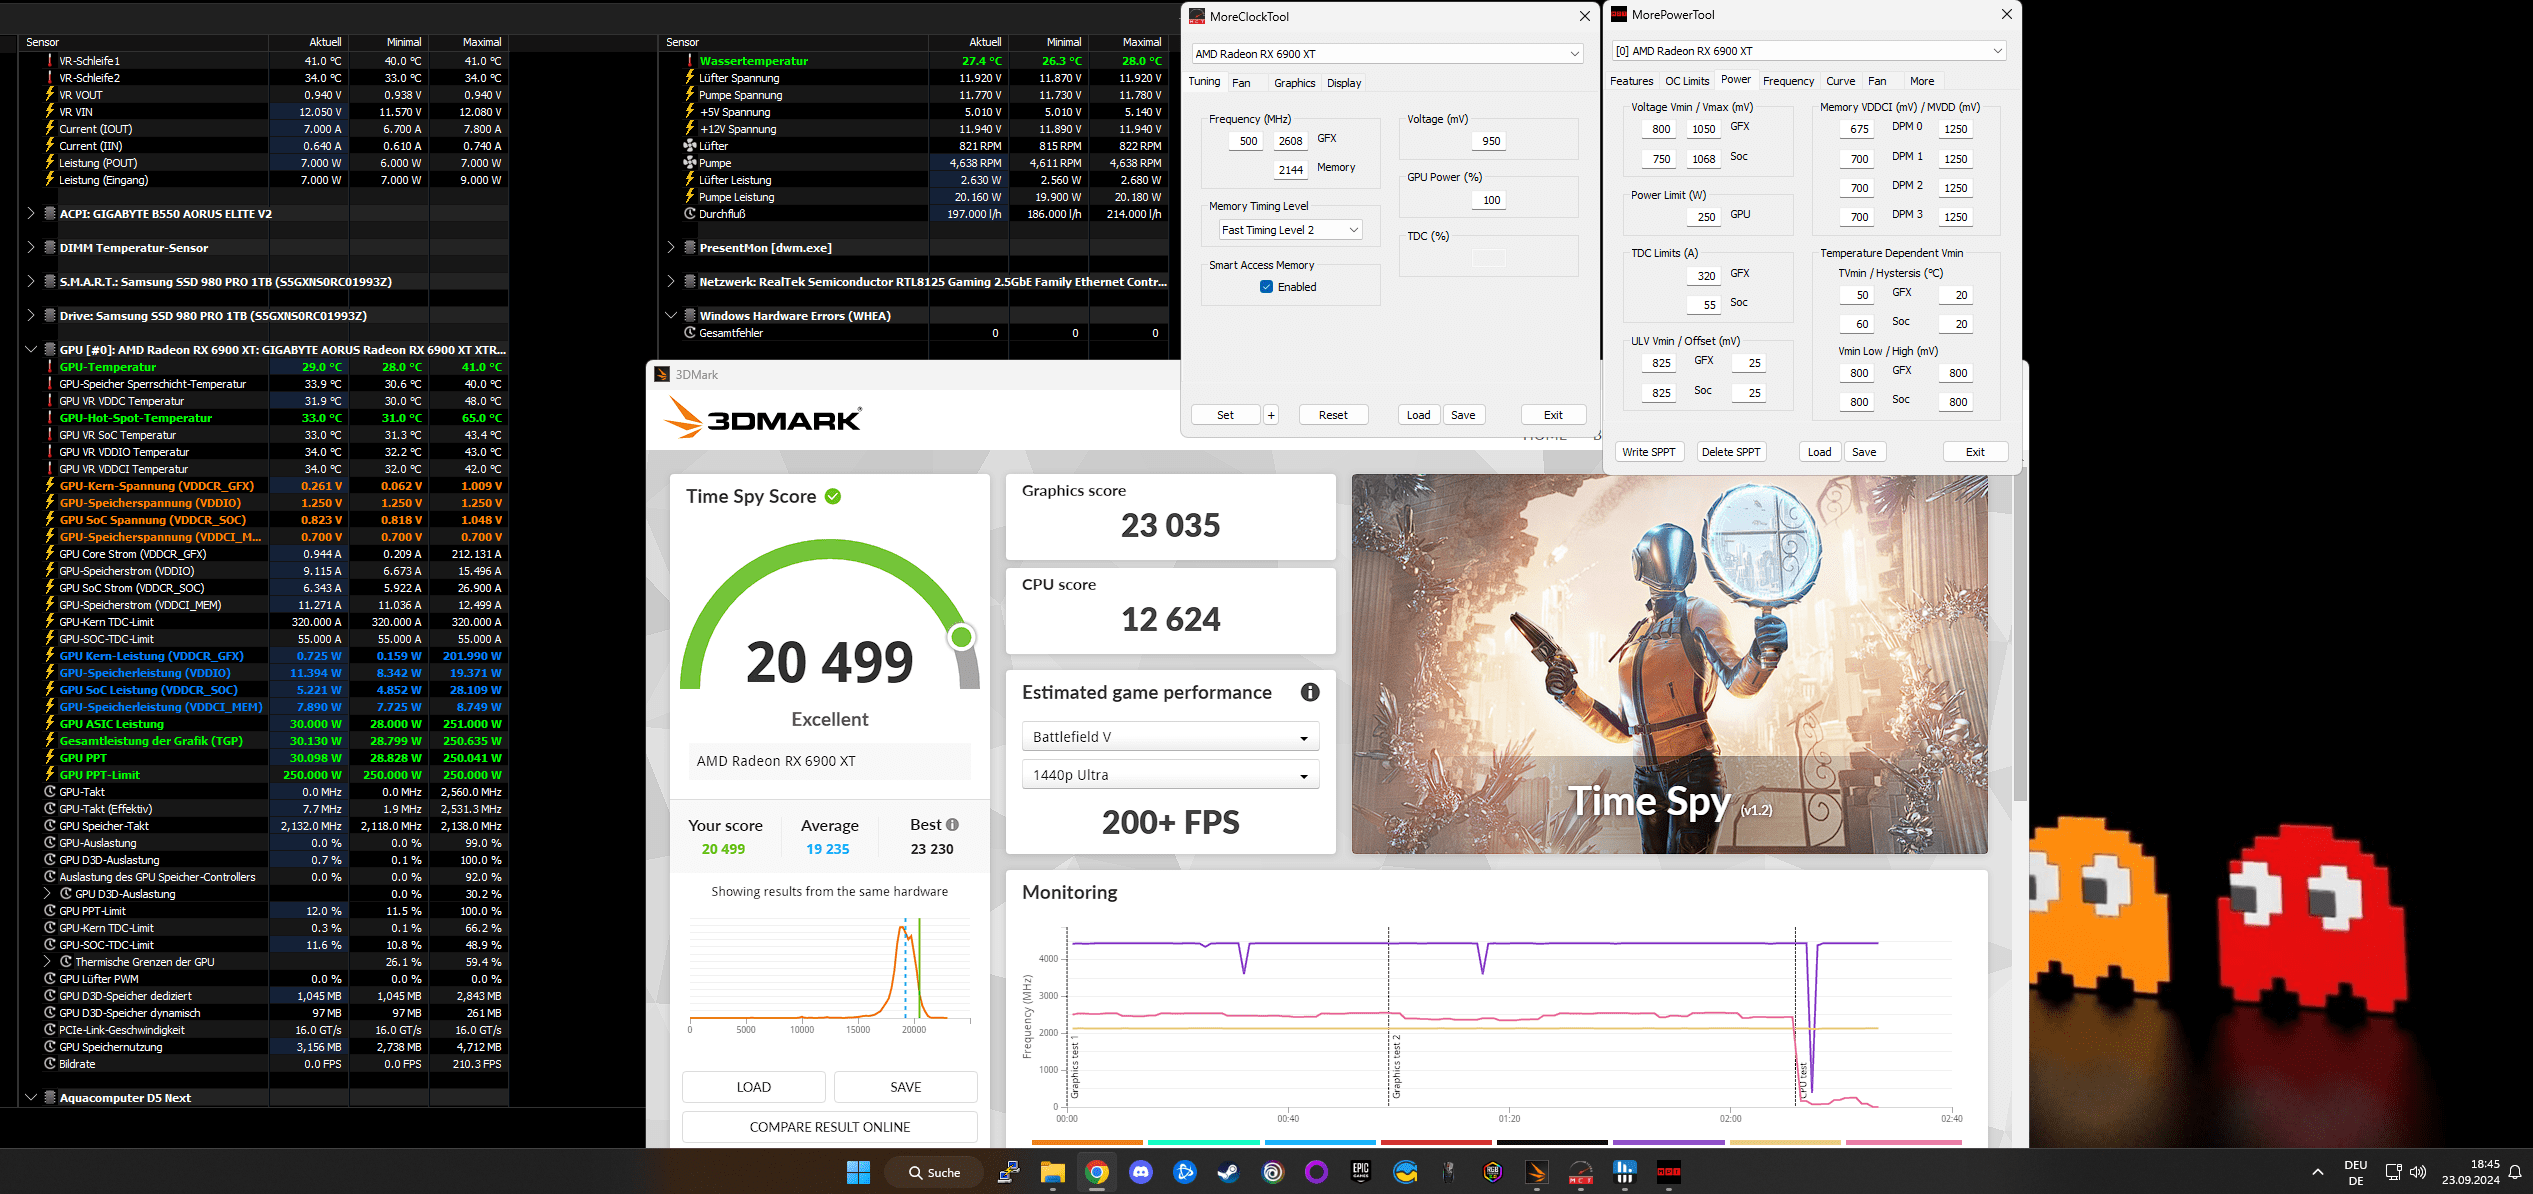
Task: Click LOAD button under 3DMark score chart
Action: 754,1087
